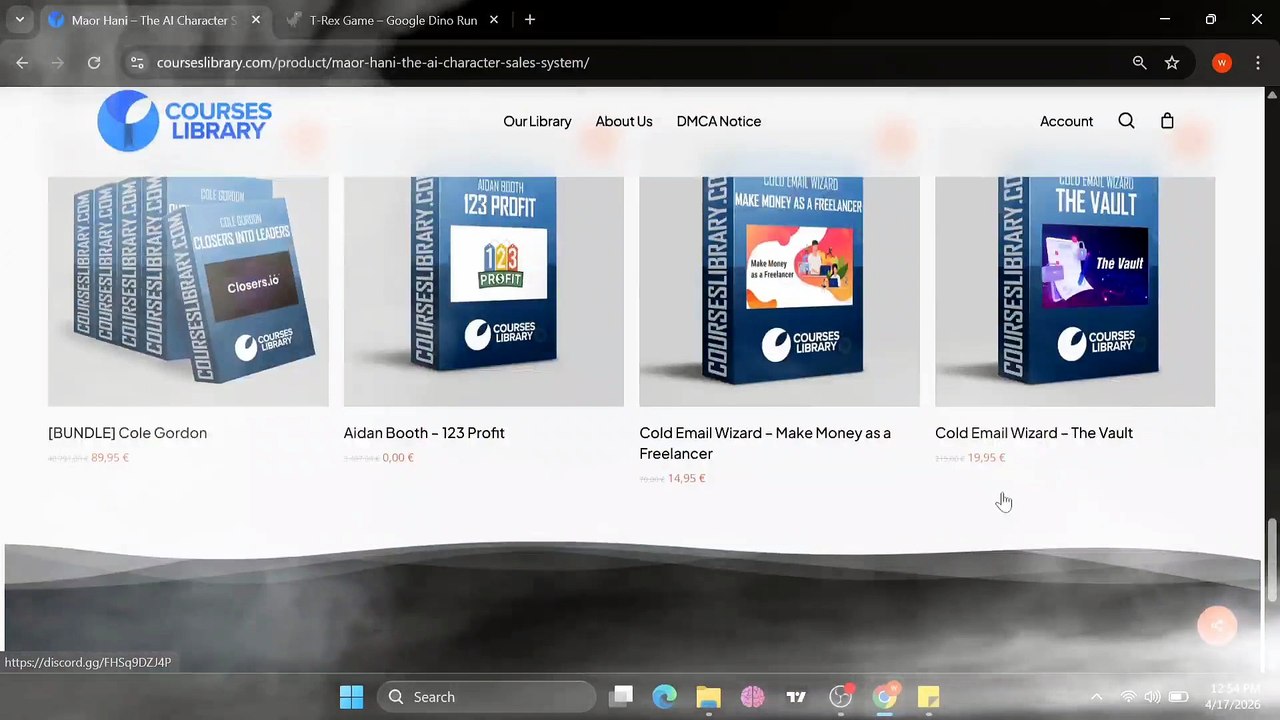The height and width of the screenshot is (720, 1280).
Task: Click the volume speaker tray icon
Action: click(x=1152, y=697)
